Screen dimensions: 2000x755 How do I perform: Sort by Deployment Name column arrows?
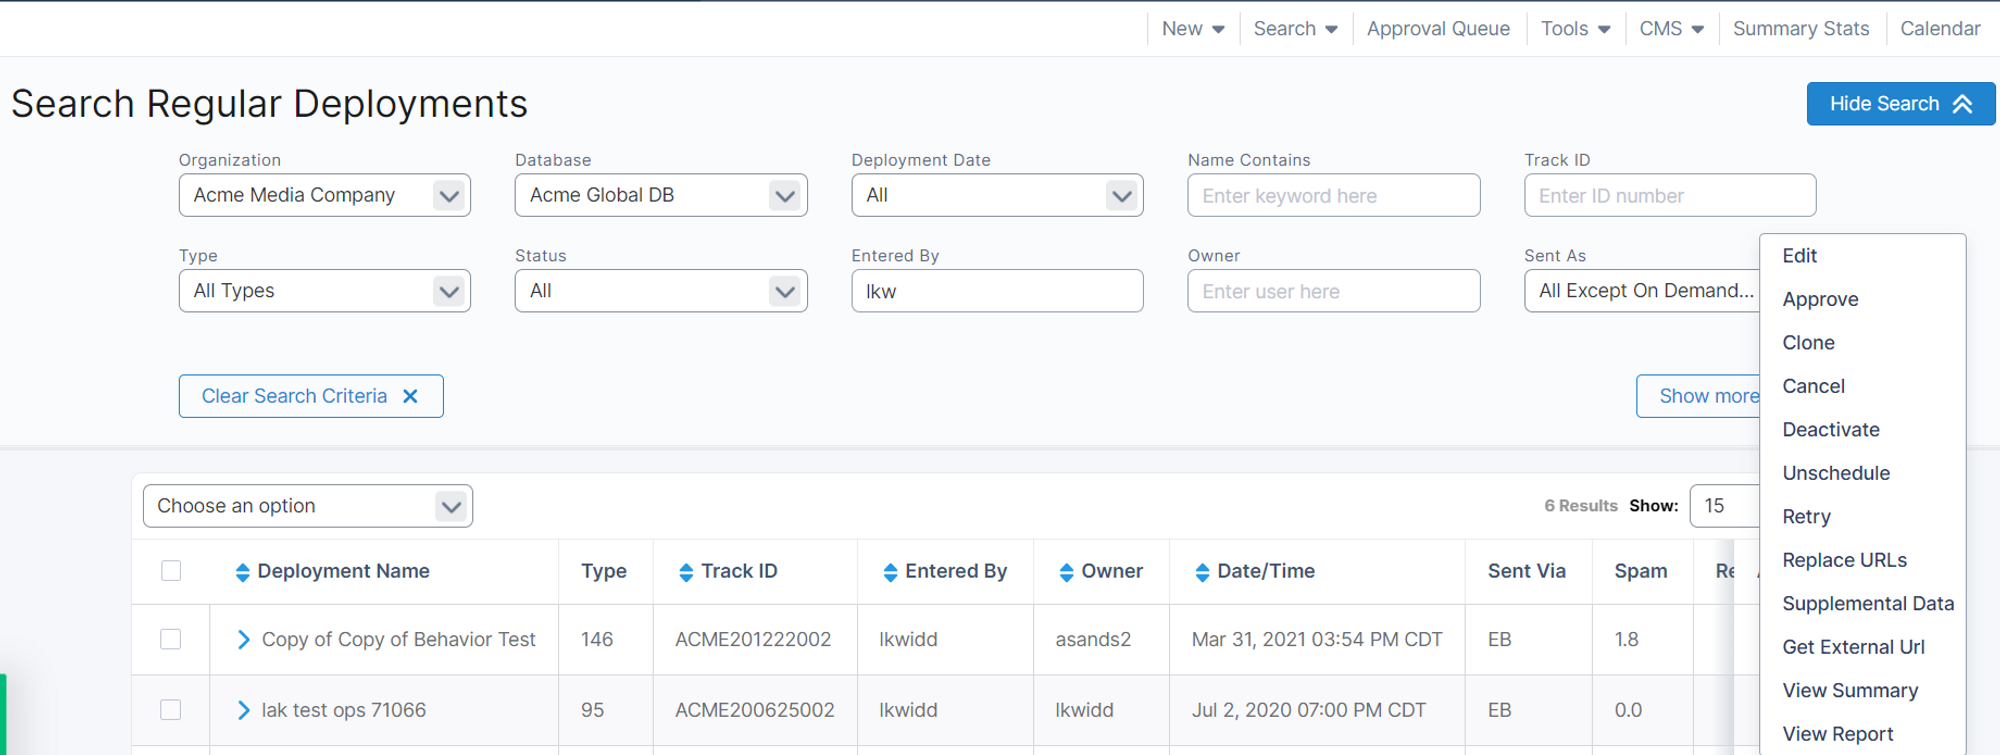(242, 572)
